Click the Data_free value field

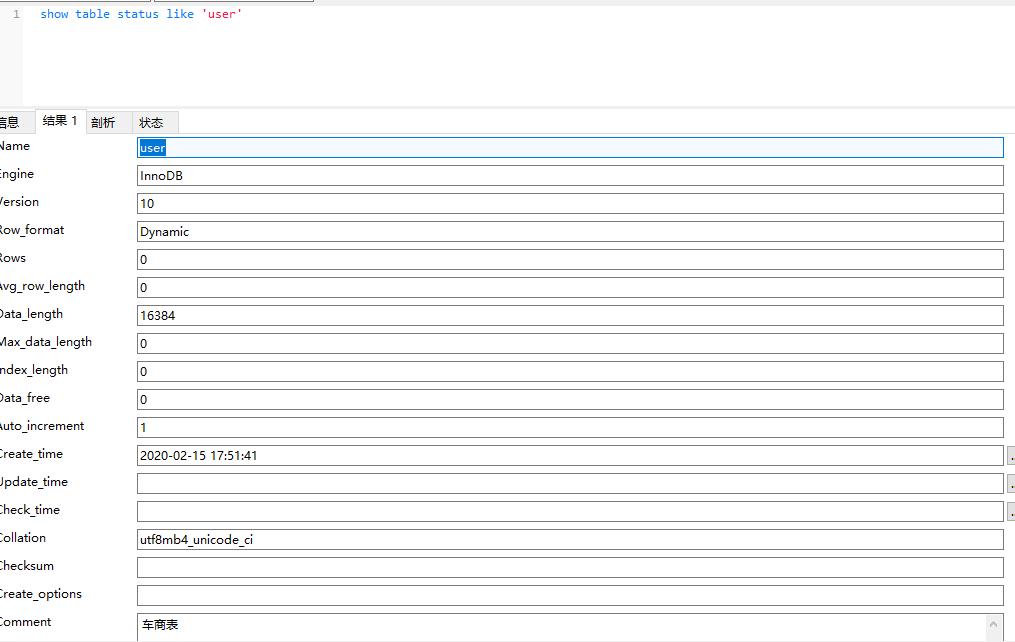[x=570, y=399]
